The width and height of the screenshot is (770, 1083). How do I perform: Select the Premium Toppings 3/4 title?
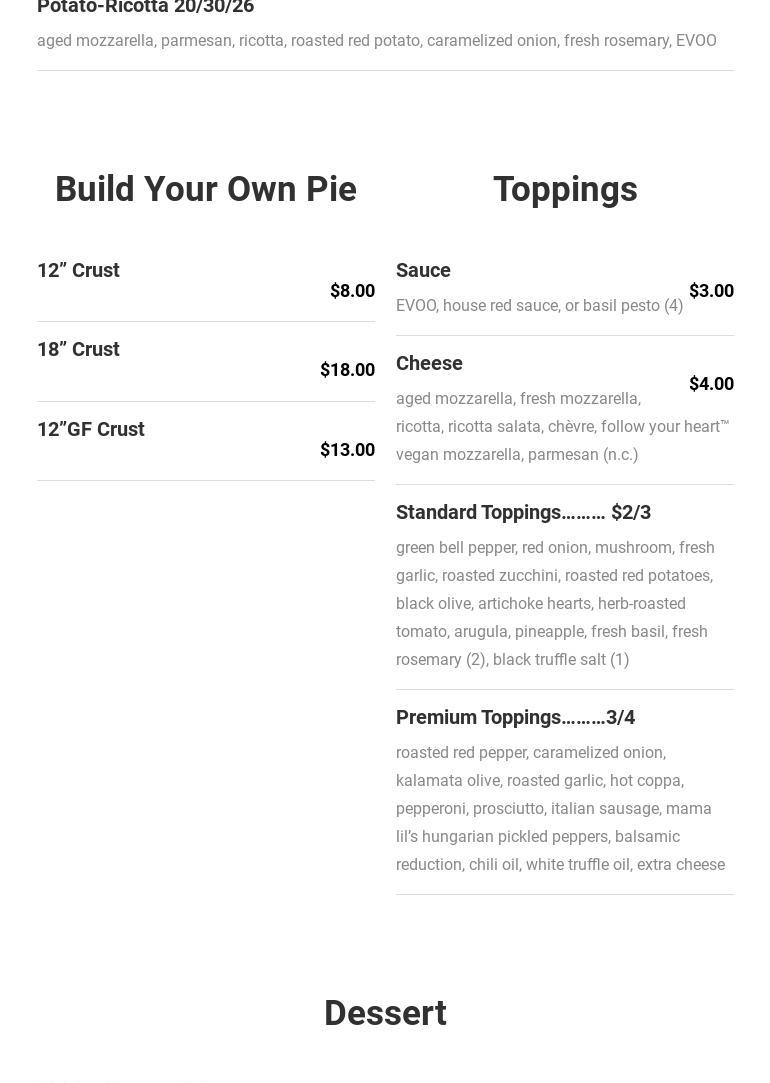click(515, 717)
